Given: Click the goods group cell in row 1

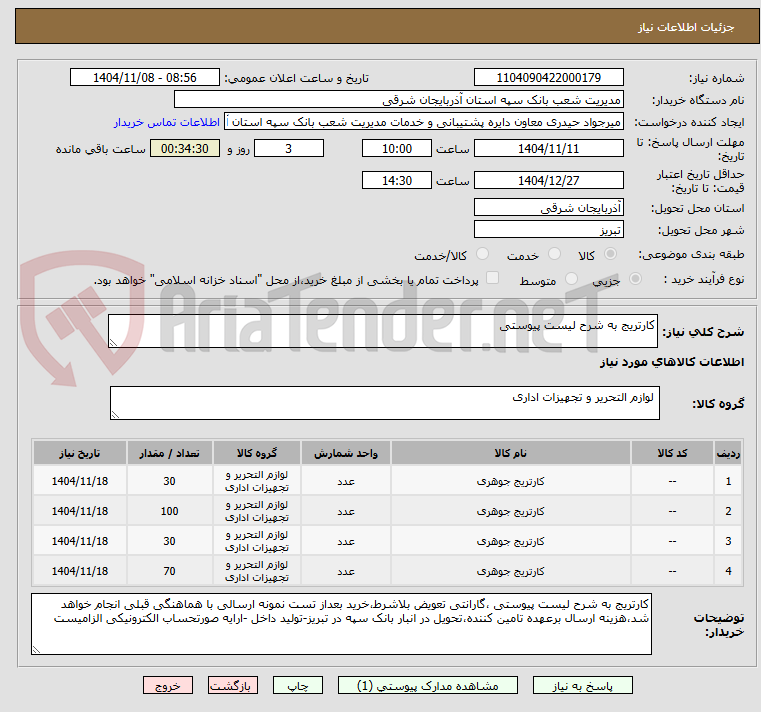Looking at the screenshot, I should point(256,481).
